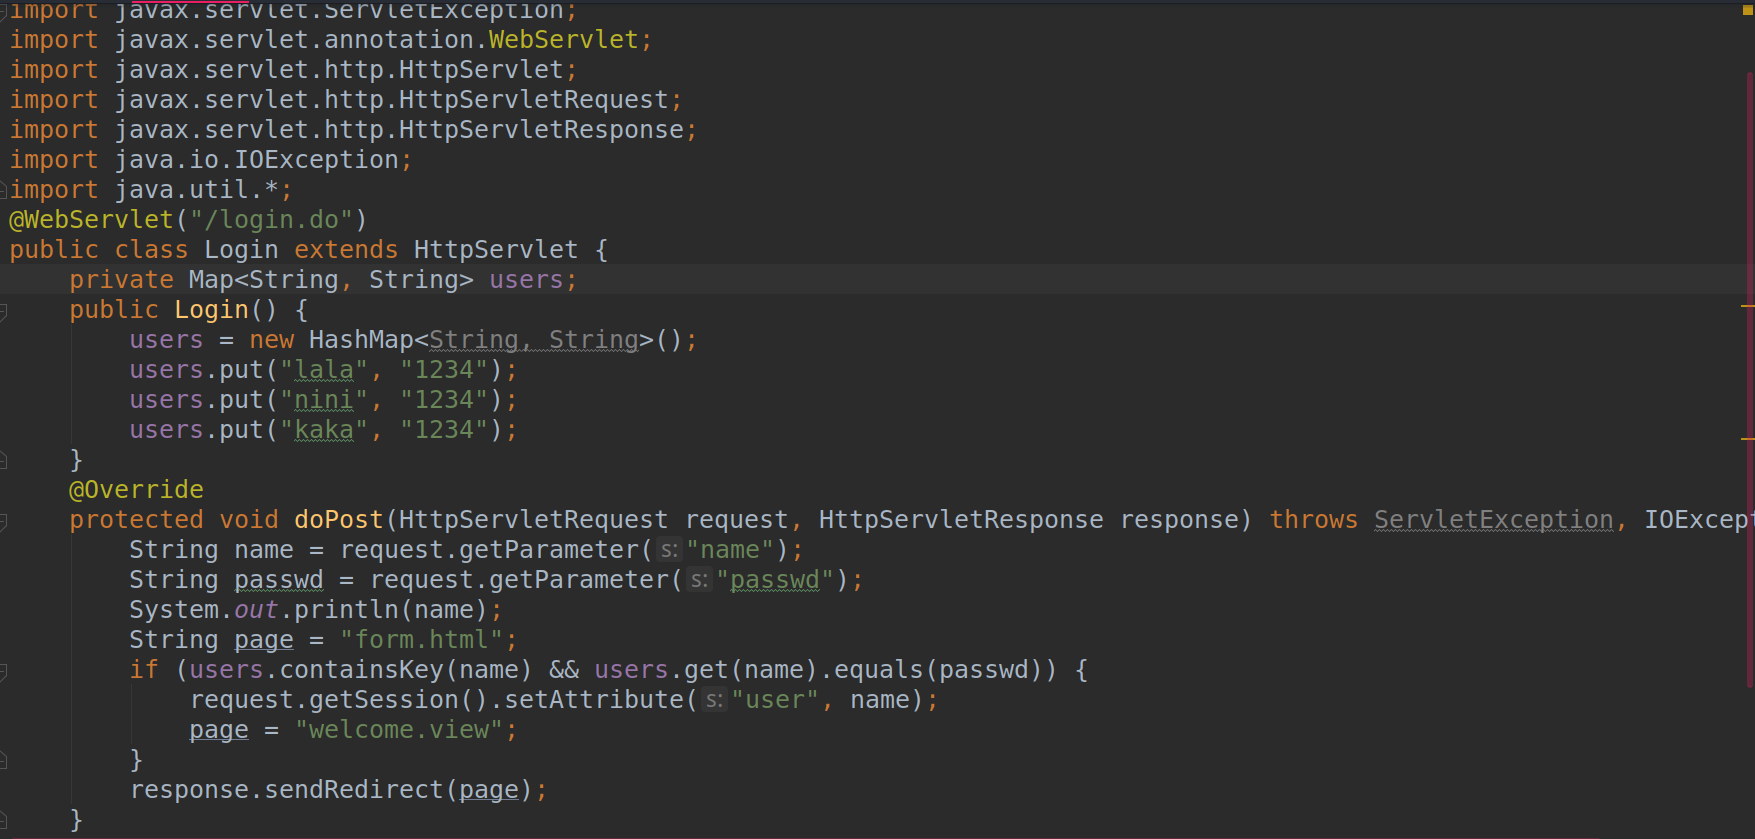Click "1234" on the nini line
This screenshot has width=1755, height=839.
coord(444,400)
